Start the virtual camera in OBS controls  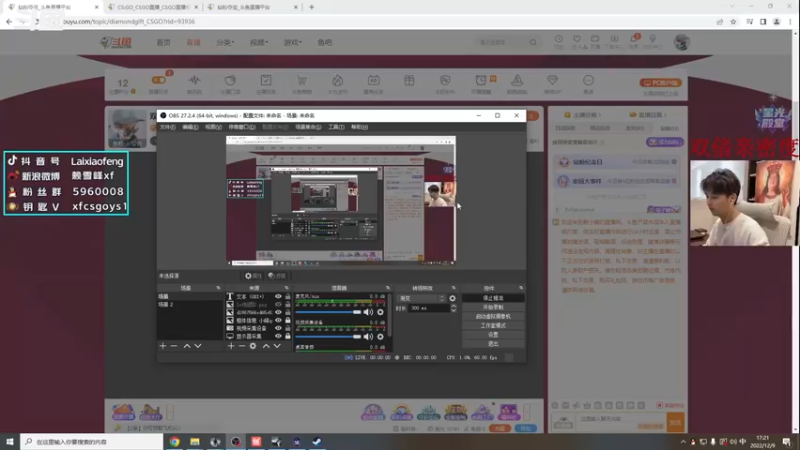click(x=493, y=316)
